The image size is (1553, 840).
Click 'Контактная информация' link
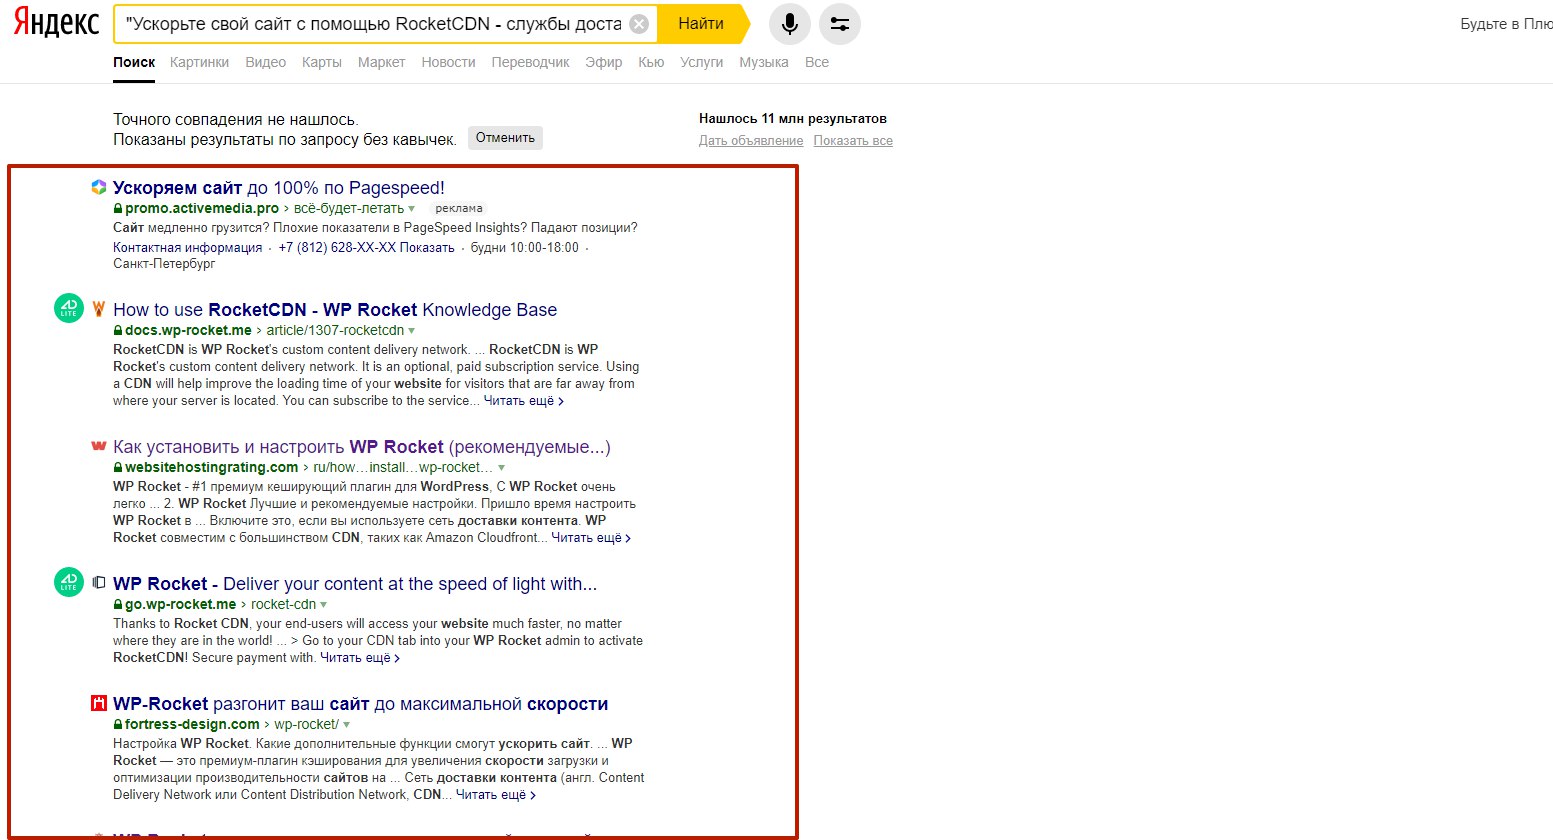point(187,248)
